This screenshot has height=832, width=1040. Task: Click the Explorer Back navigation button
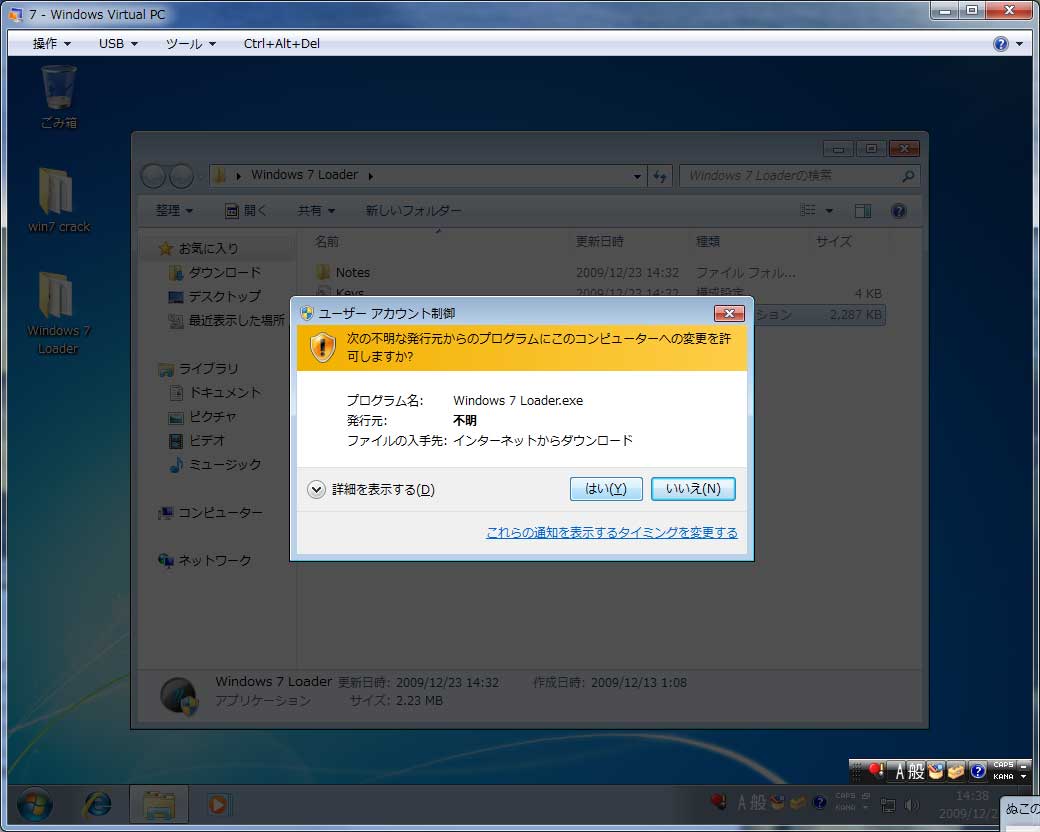pos(154,176)
